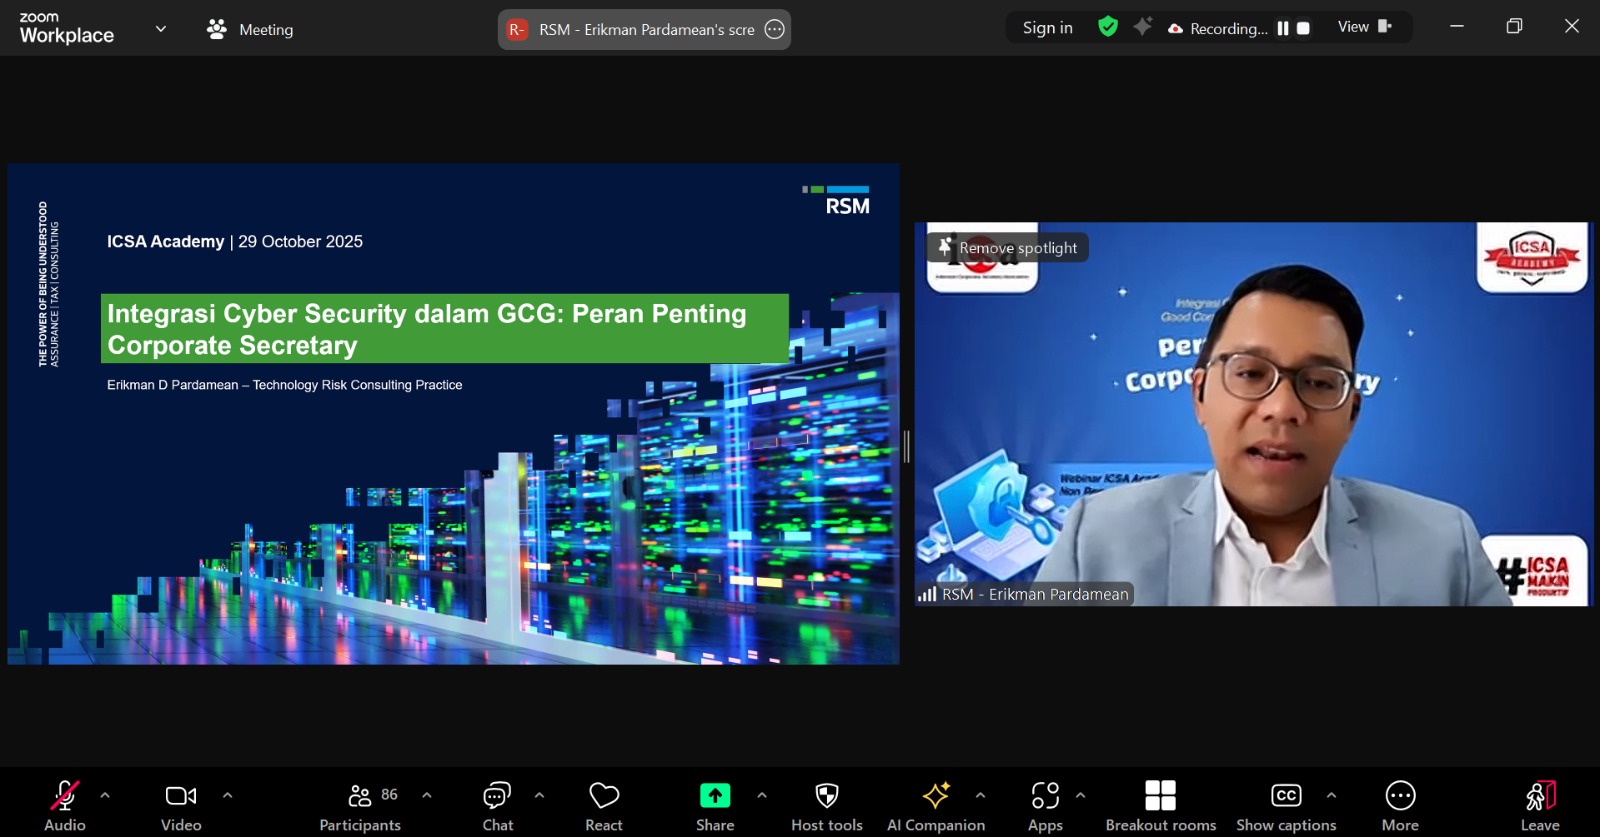1600x837 pixels.
Task: Toggle camera with Video button
Action: 181,806
